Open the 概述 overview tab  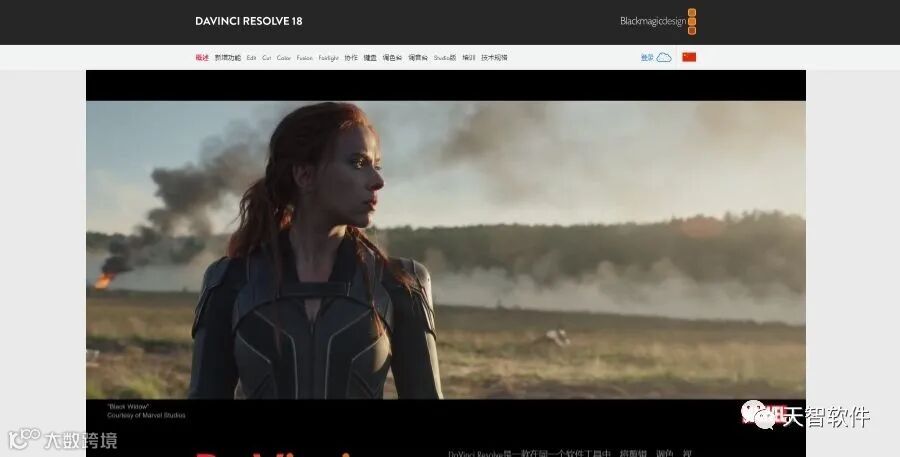click(x=202, y=57)
